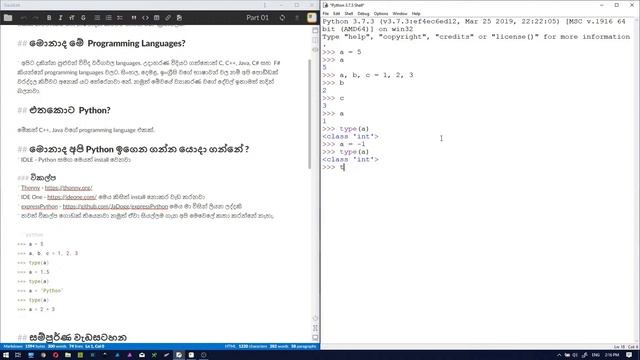Image resolution: width=640 pixels, height=360 pixels.
Task: Open the github.com/JaDogg/expressPython link
Action: 115,207
